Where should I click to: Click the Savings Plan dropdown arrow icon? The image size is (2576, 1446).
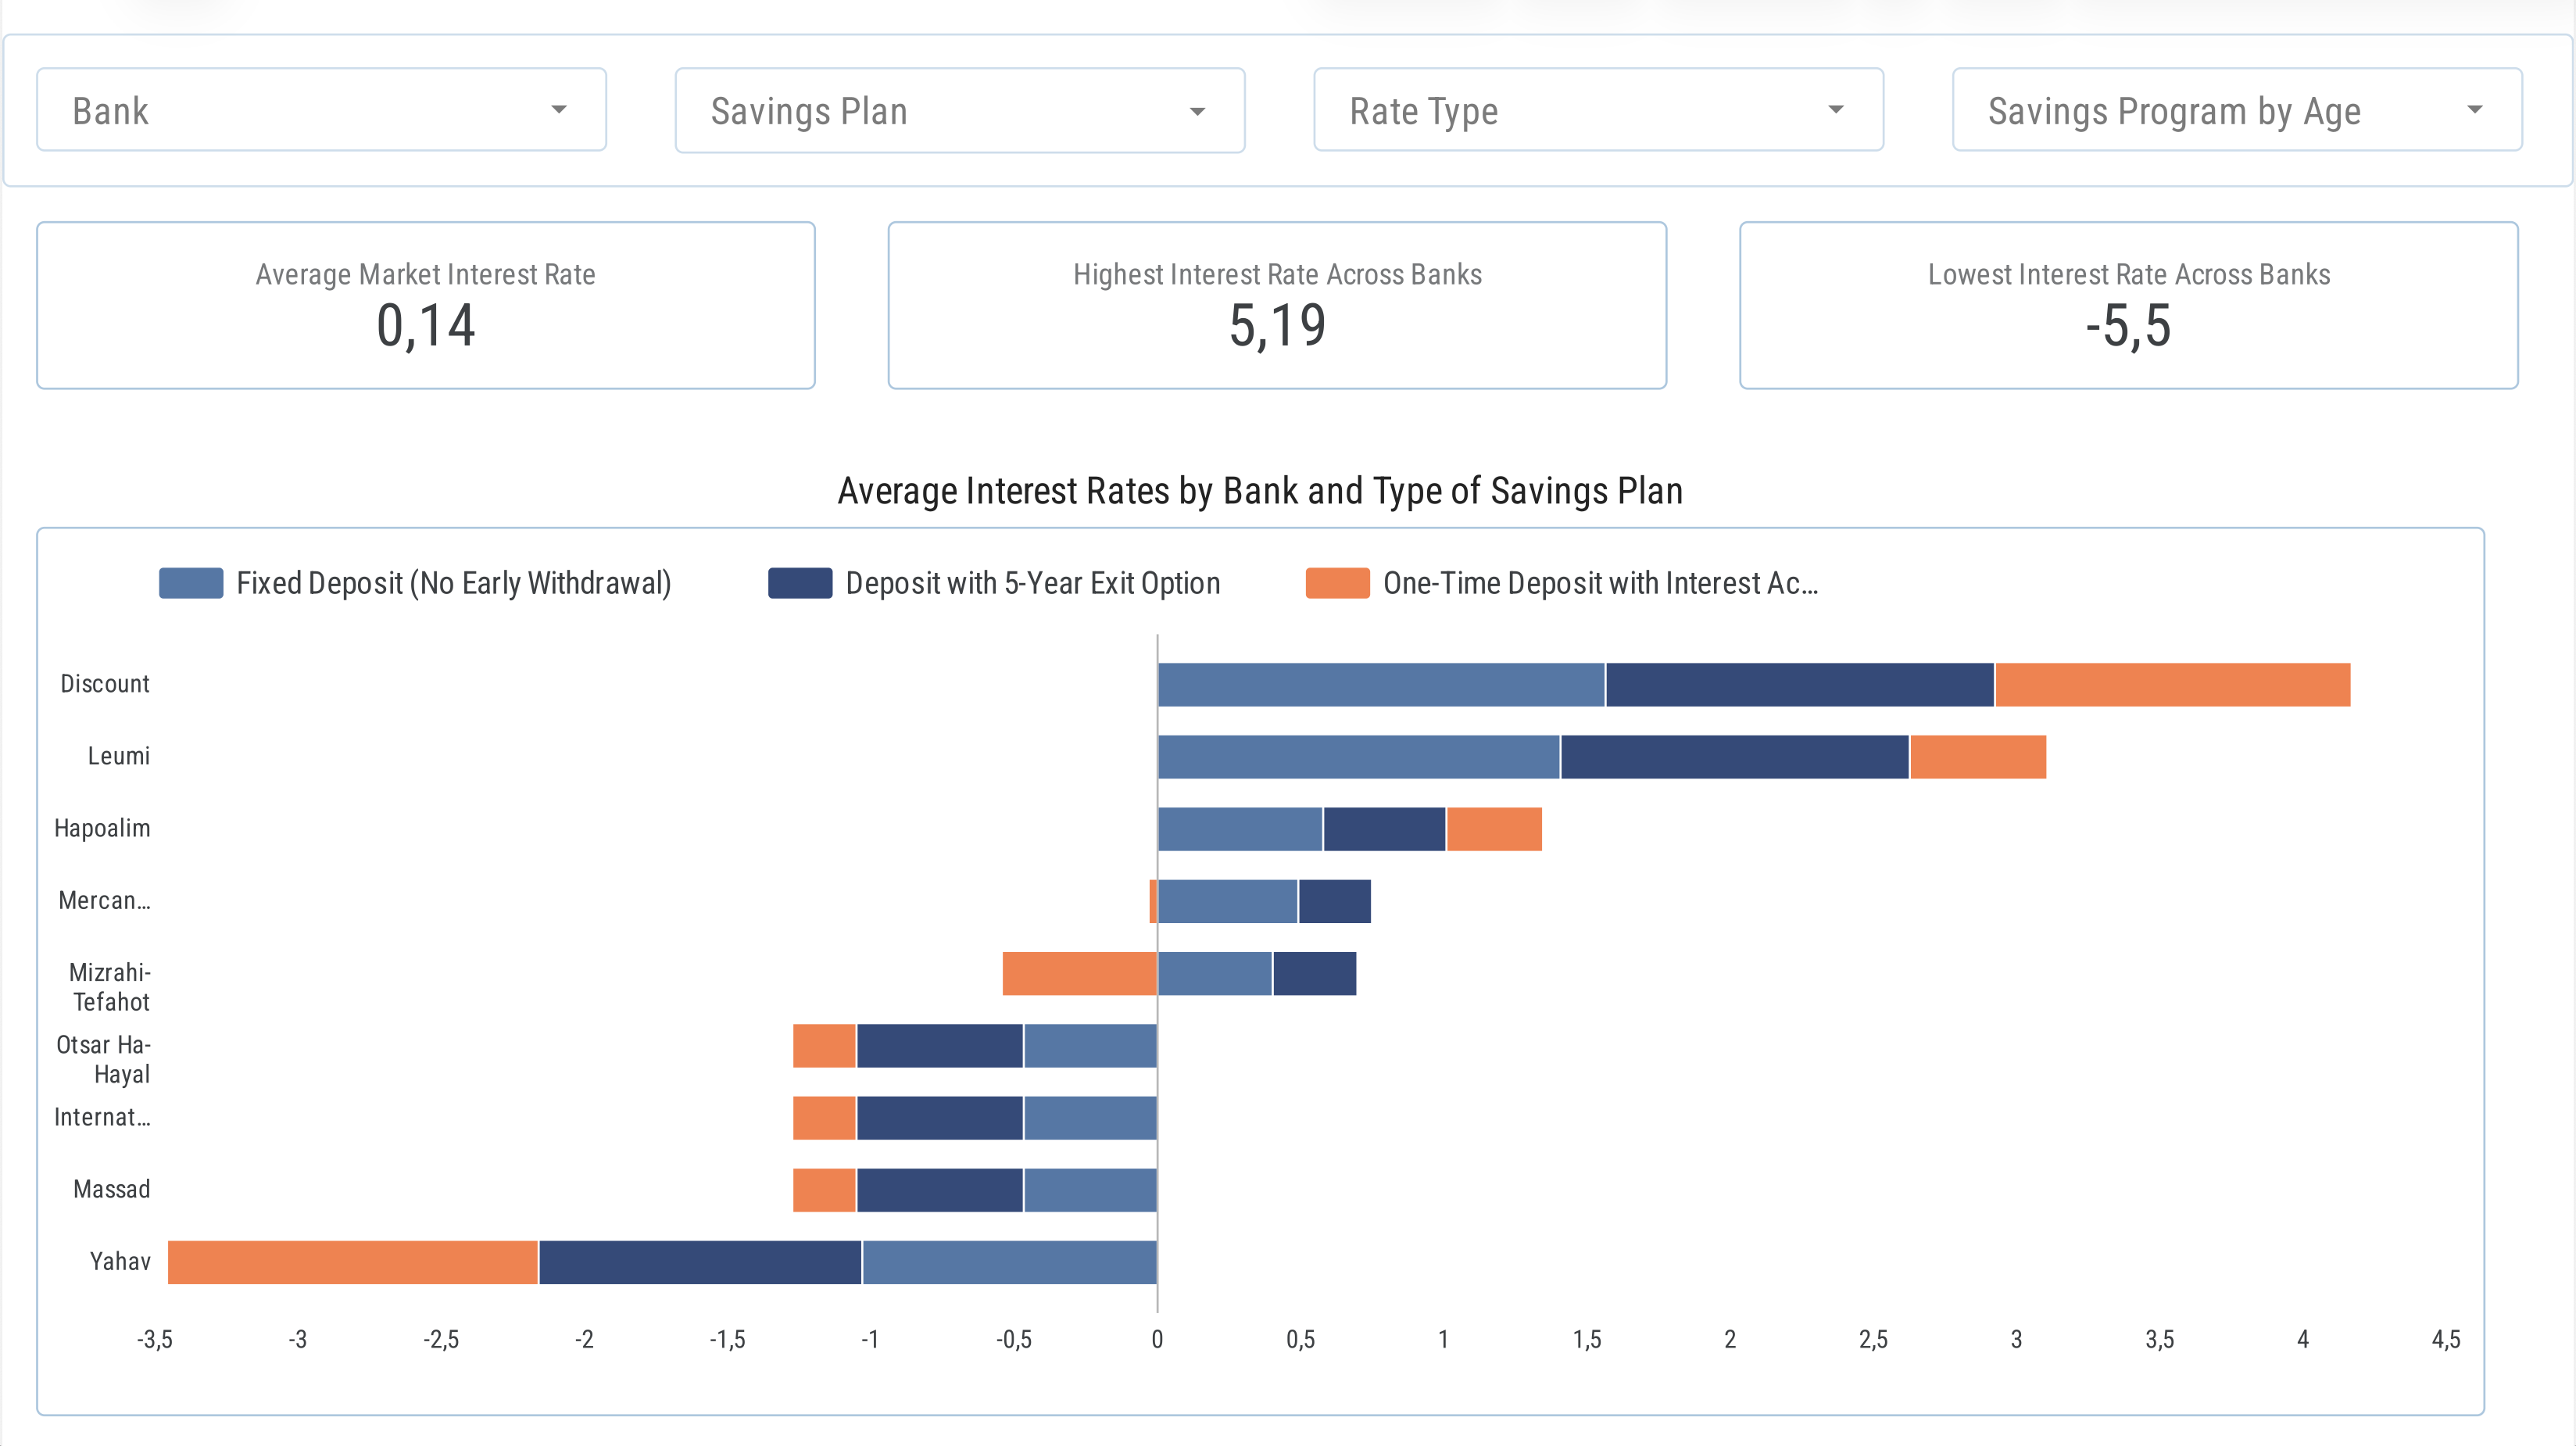[x=1198, y=111]
